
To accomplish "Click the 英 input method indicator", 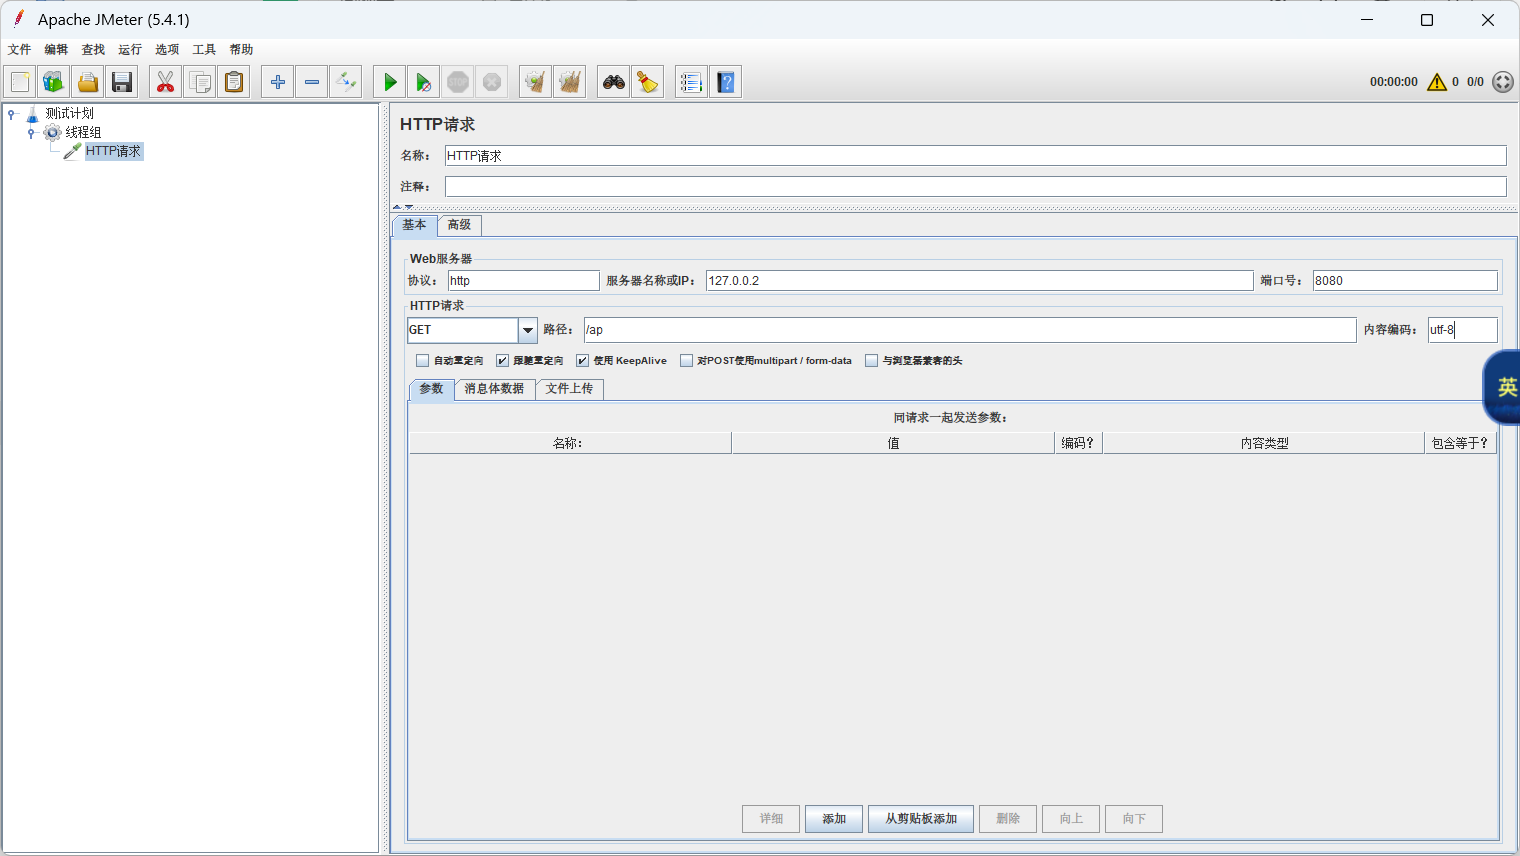I will pyautogui.click(x=1503, y=387).
